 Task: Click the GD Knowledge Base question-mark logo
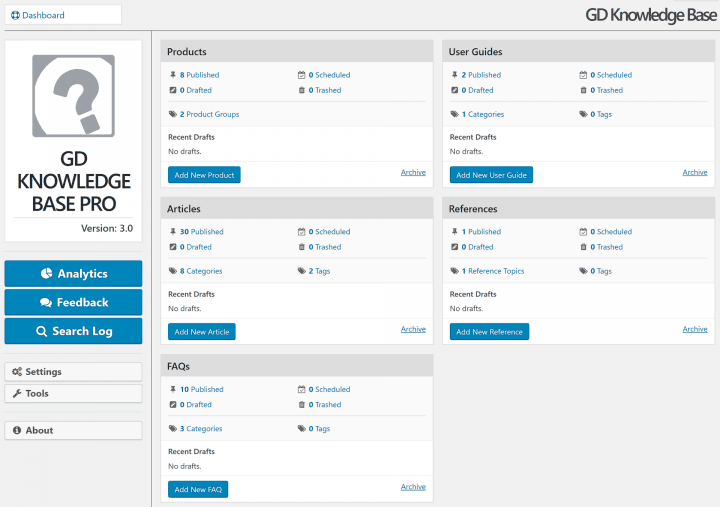(73, 96)
